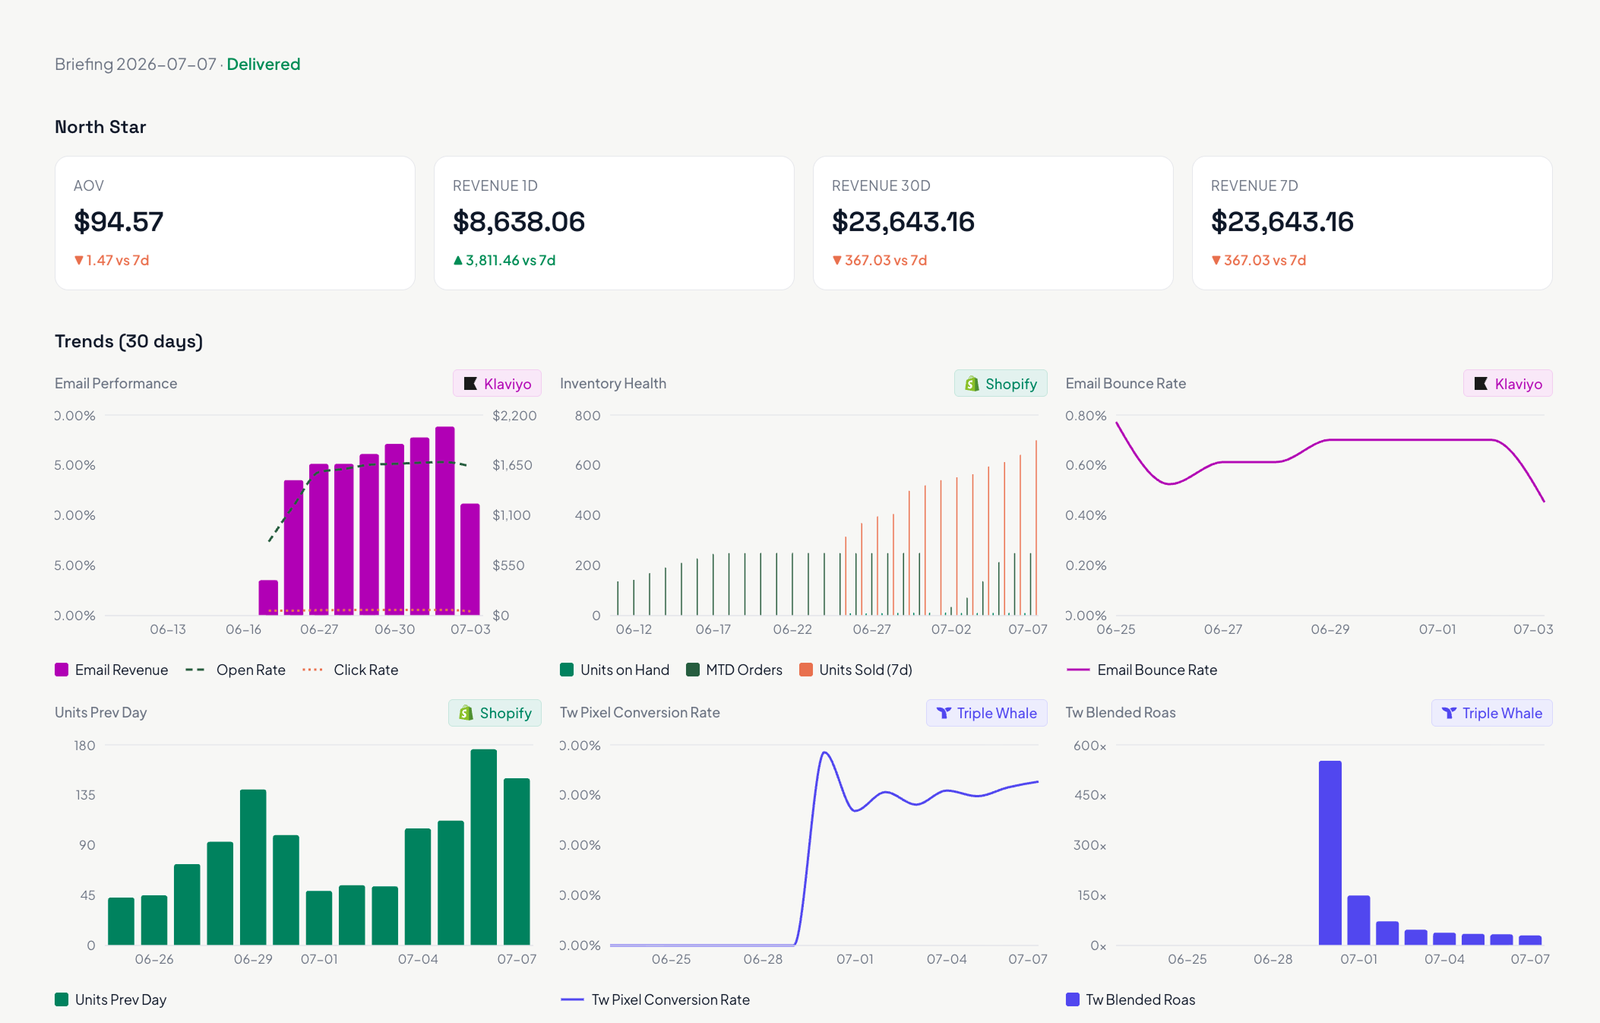The height and width of the screenshot is (1023, 1600).
Task: Click the Tw Pixel Conversion Rate legend
Action: [x=656, y=1000]
